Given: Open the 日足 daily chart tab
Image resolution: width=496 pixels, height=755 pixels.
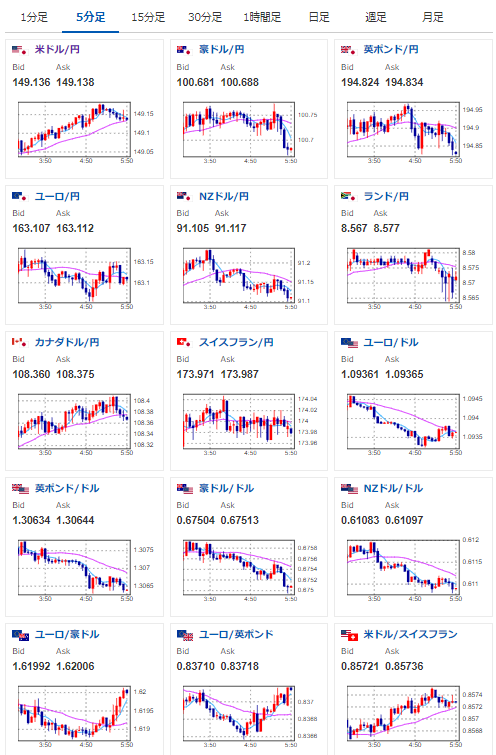Looking at the screenshot, I should pos(319,17).
